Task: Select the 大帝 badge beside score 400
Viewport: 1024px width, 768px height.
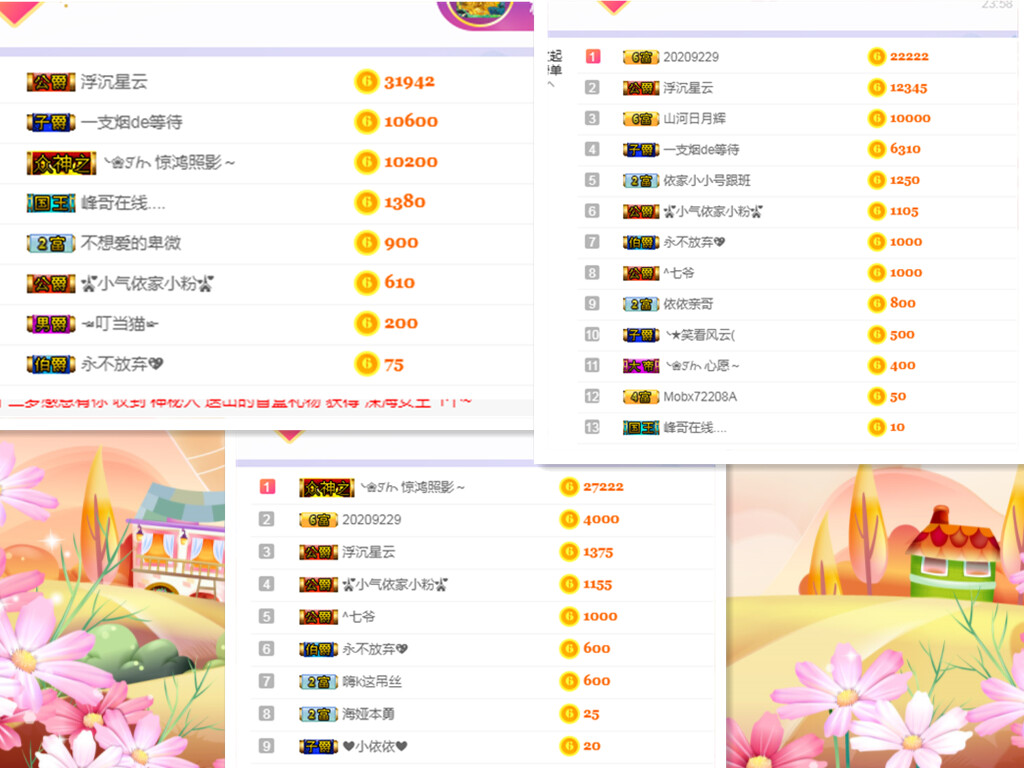Action: click(641, 366)
